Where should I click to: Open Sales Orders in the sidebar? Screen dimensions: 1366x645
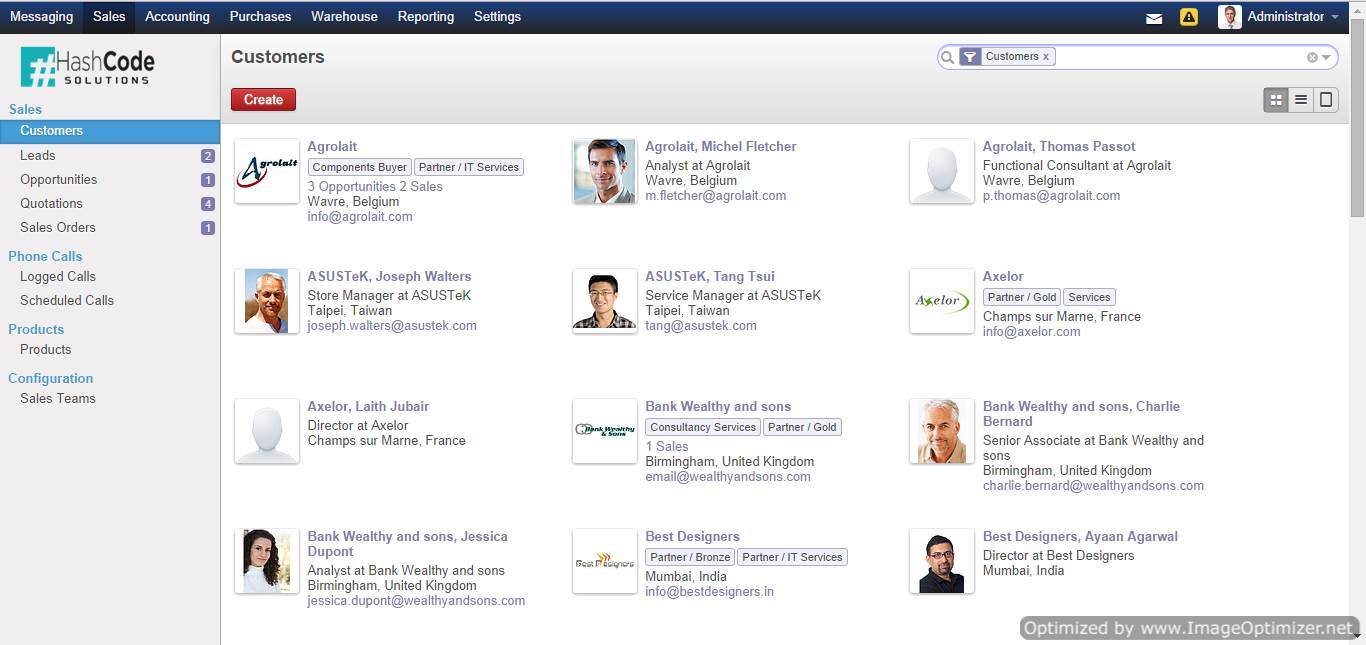point(110,227)
